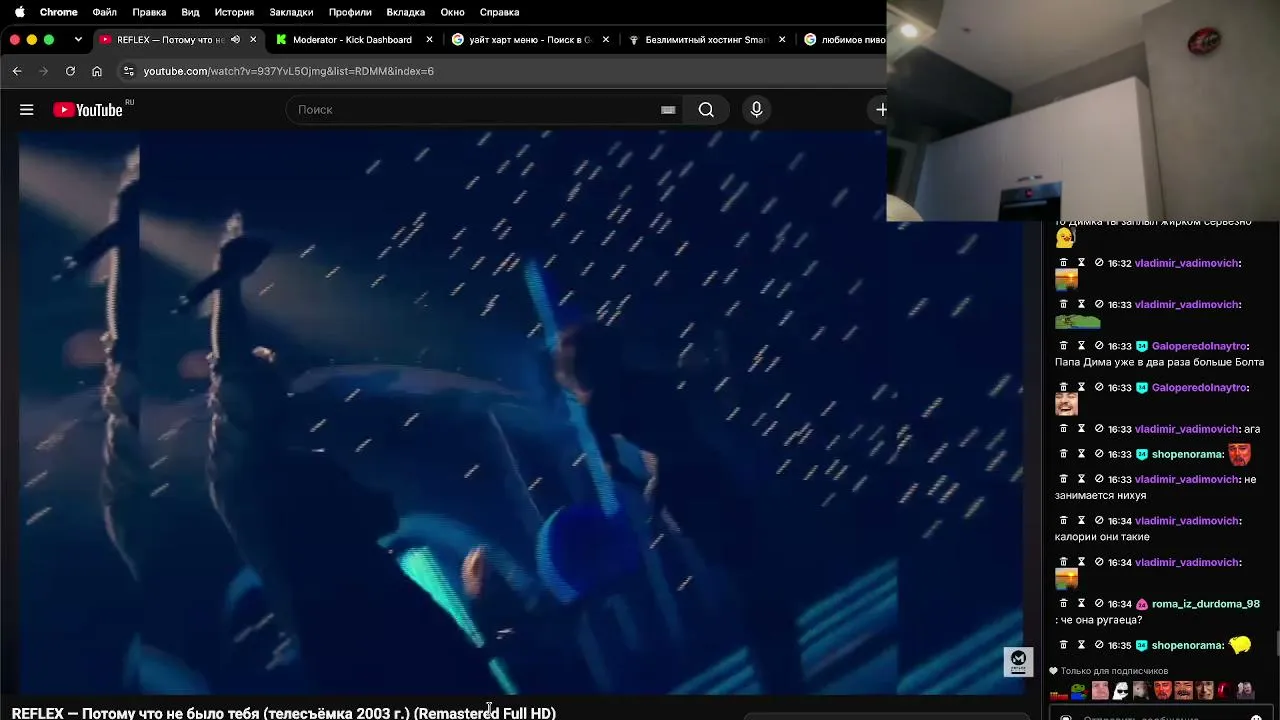Click the yellow emote in shopenorama's 16:35 message
The image size is (1280, 720).
click(1240, 645)
